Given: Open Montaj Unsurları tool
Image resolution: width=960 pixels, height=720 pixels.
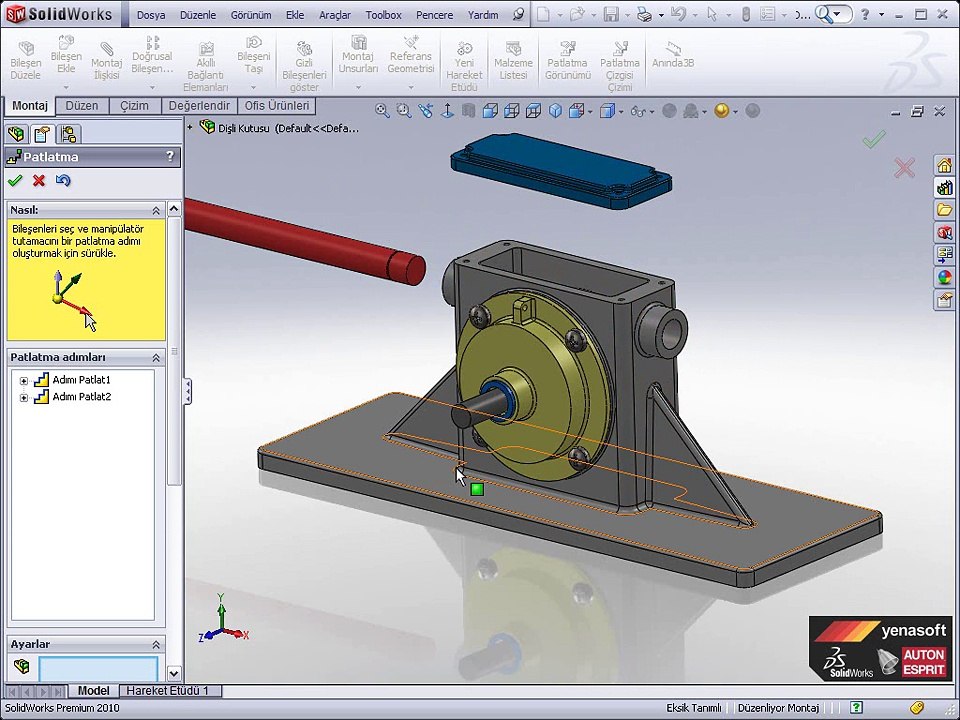Looking at the screenshot, I should [x=358, y=55].
